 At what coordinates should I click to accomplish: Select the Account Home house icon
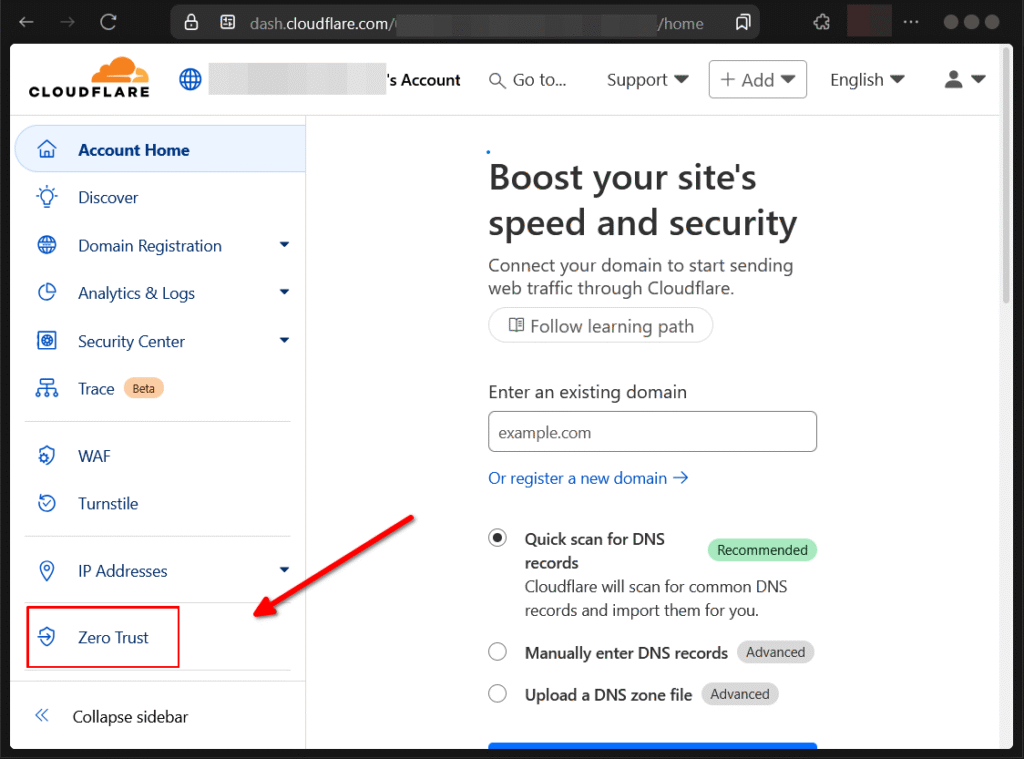(46, 148)
